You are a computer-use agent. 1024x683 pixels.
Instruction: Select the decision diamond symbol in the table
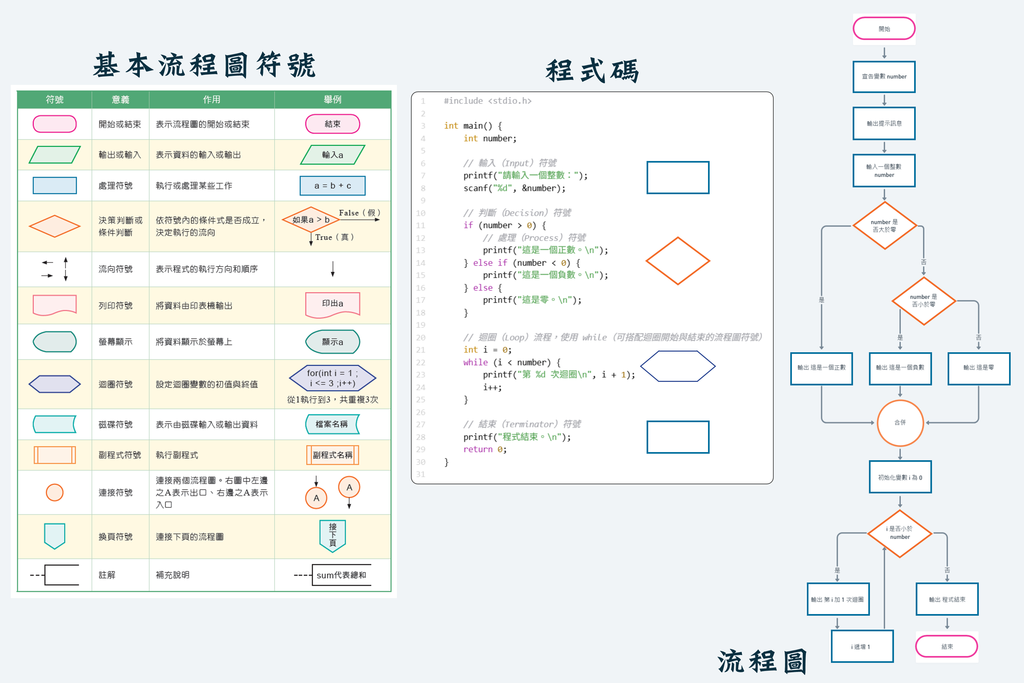[x=54, y=226]
